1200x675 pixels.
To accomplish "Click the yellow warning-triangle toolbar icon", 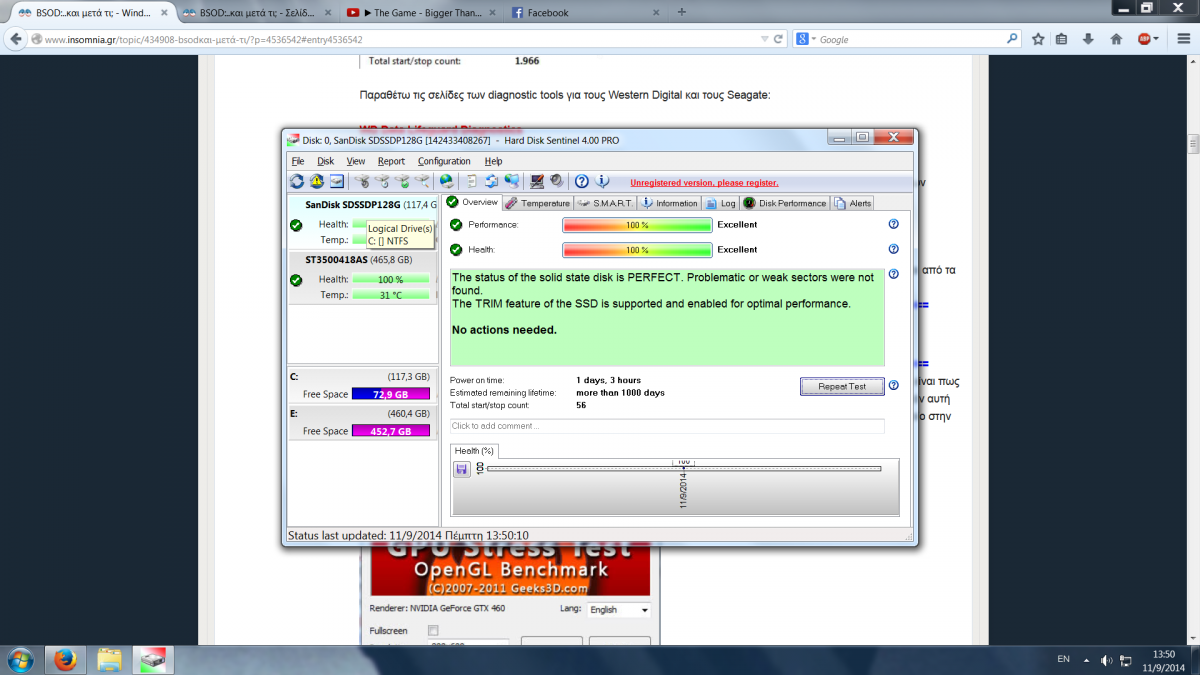I will point(316,181).
